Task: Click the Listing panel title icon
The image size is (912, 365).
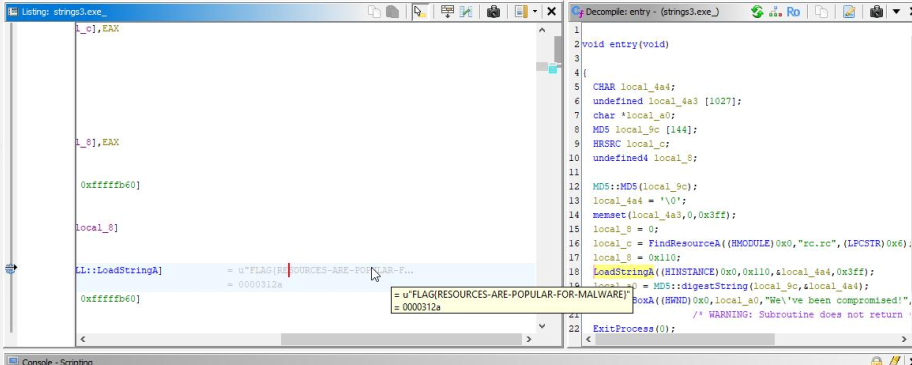Action: coord(13,12)
